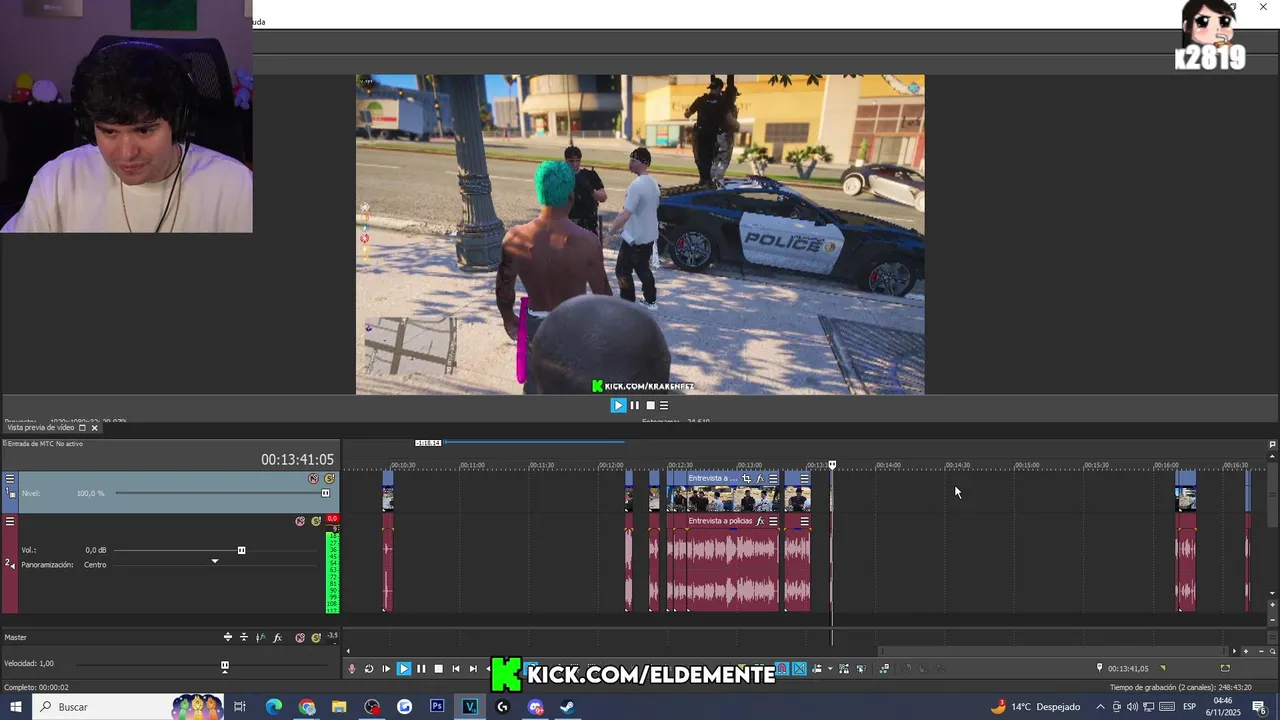Open the auto ripple mode dropdown arrow
Viewport: 1280px width, 720px height.
(829, 669)
